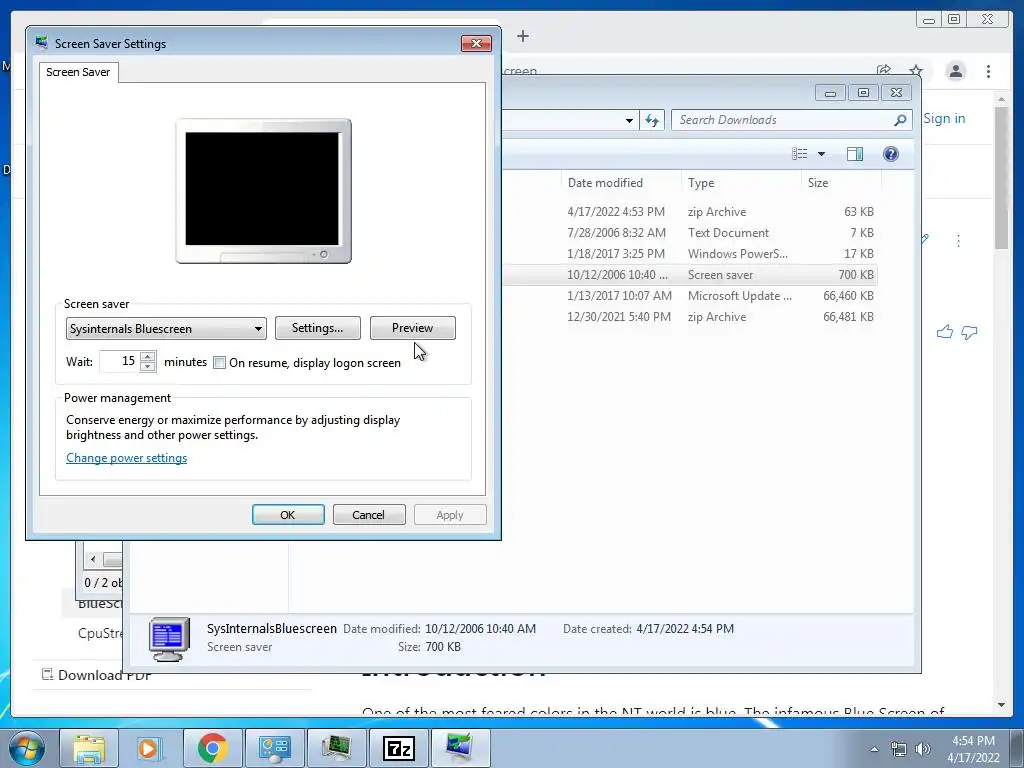The width and height of the screenshot is (1024, 768).
Task: Refresh the Explorer address bar
Action: coord(652,120)
